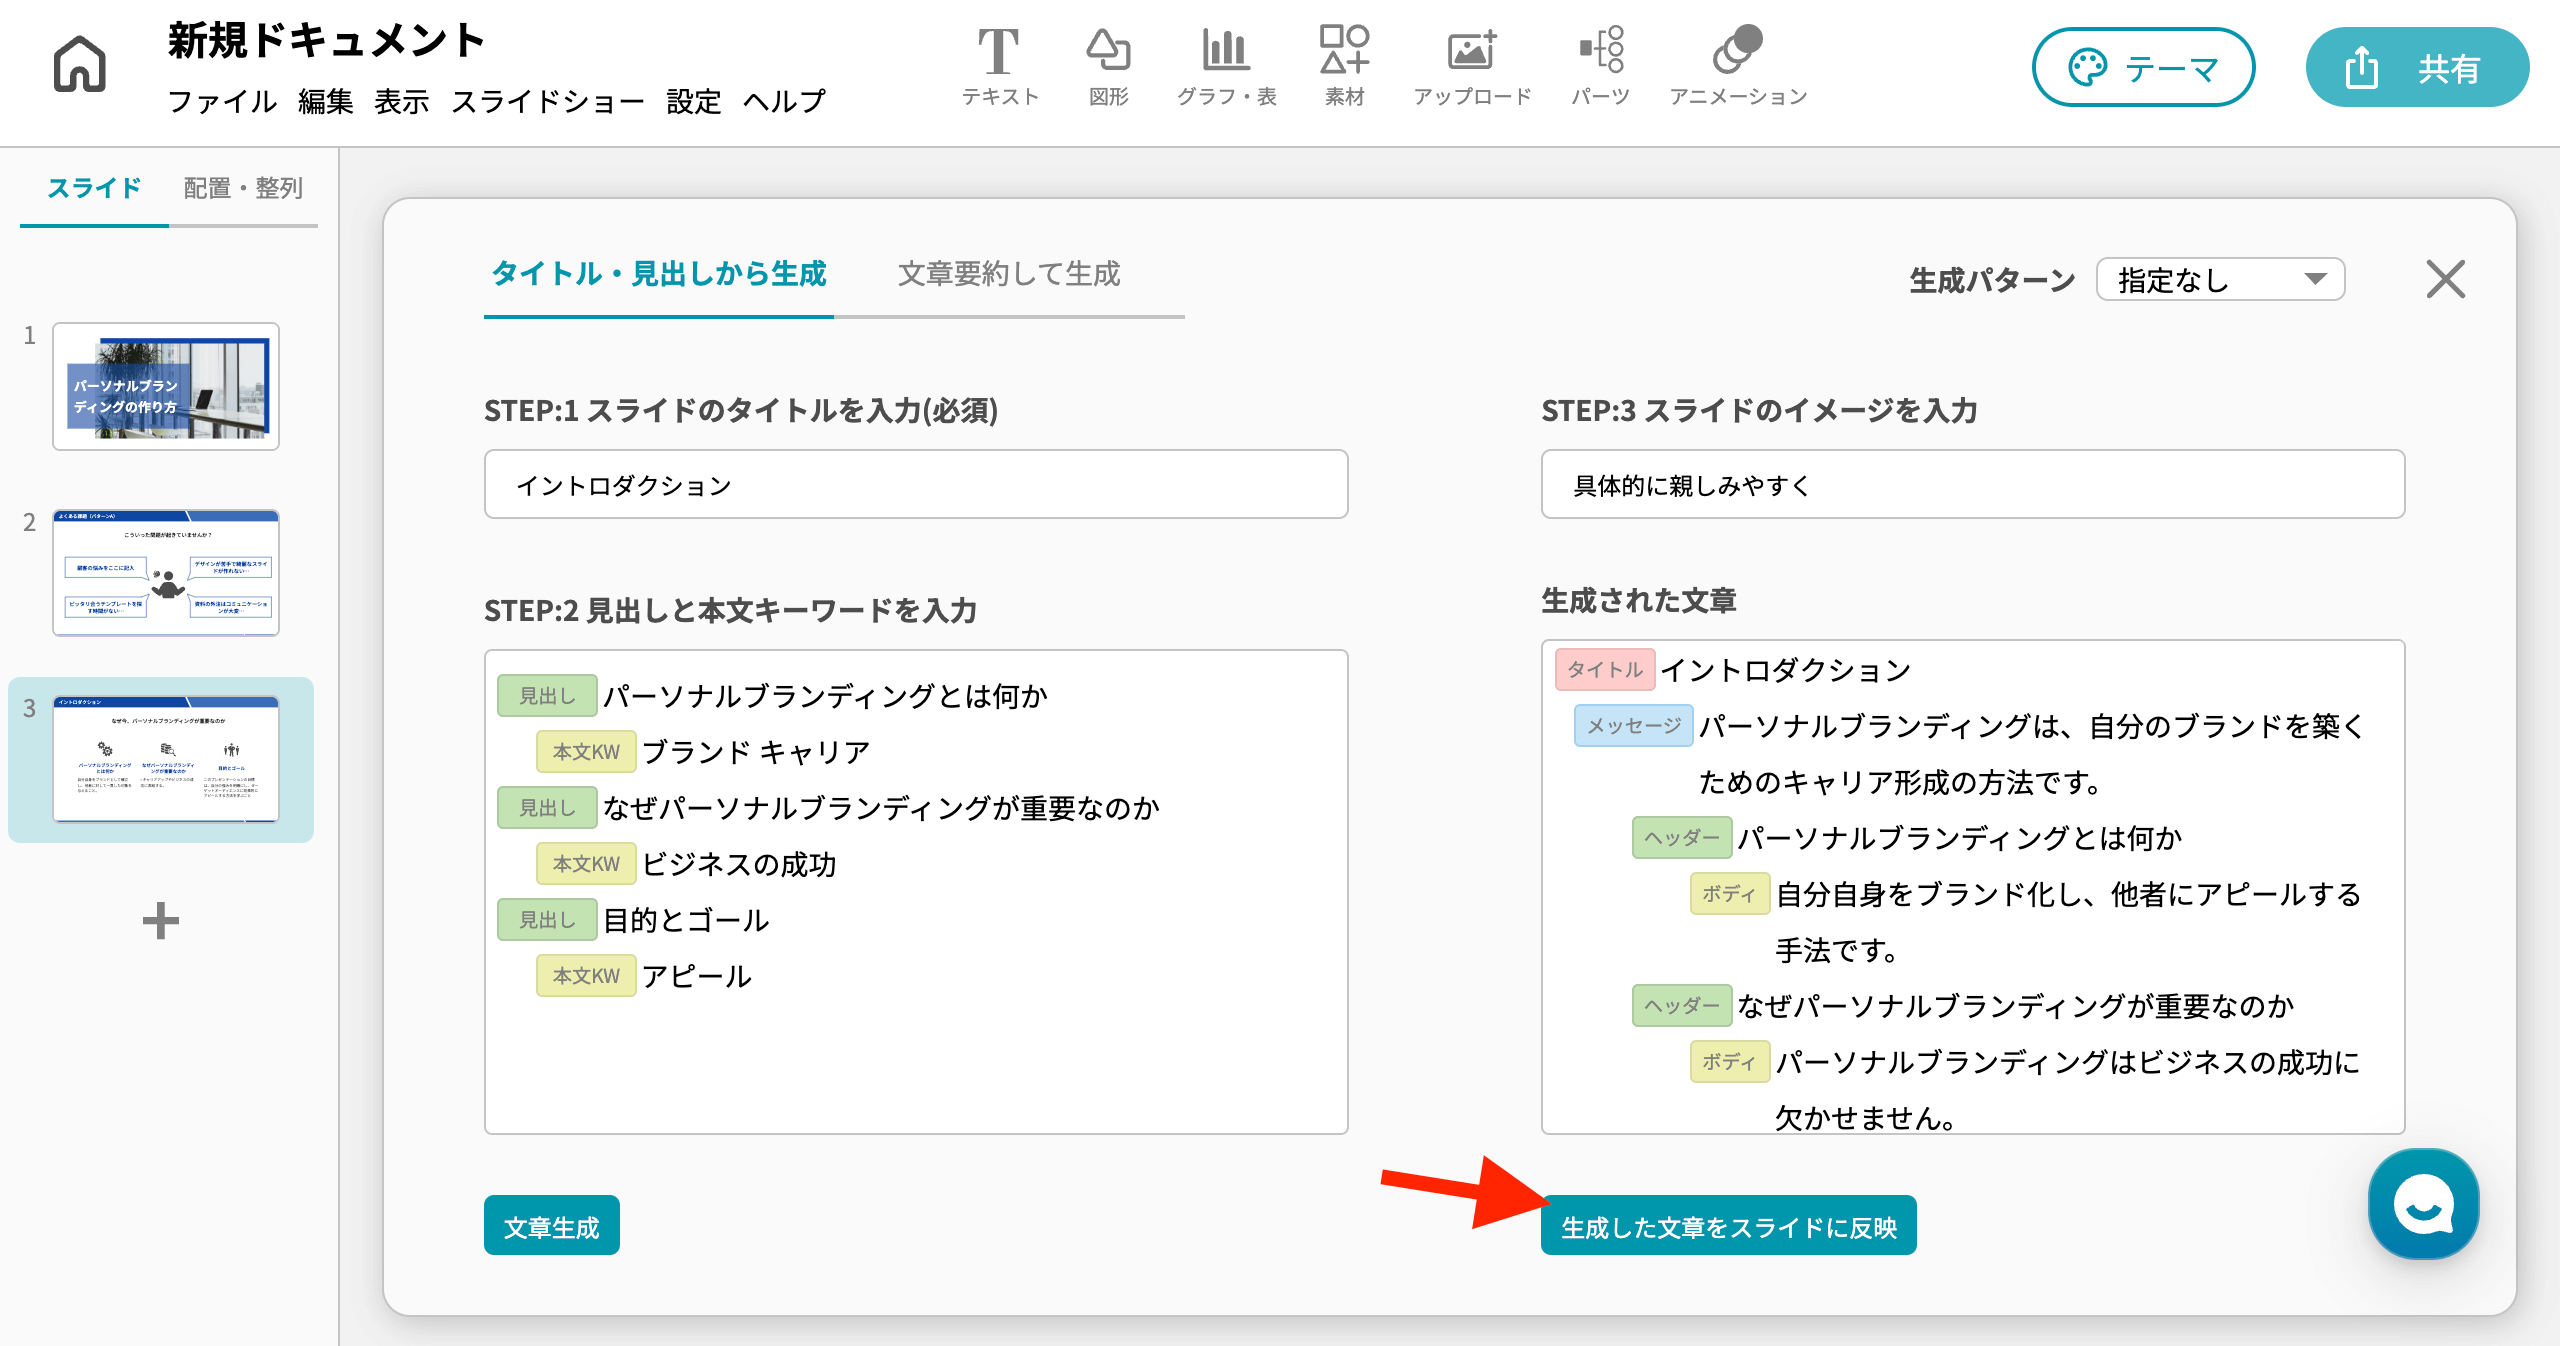The image size is (2560, 1346).
Task: Click document title 新規ドキュメント
Action: click(x=327, y=40)
